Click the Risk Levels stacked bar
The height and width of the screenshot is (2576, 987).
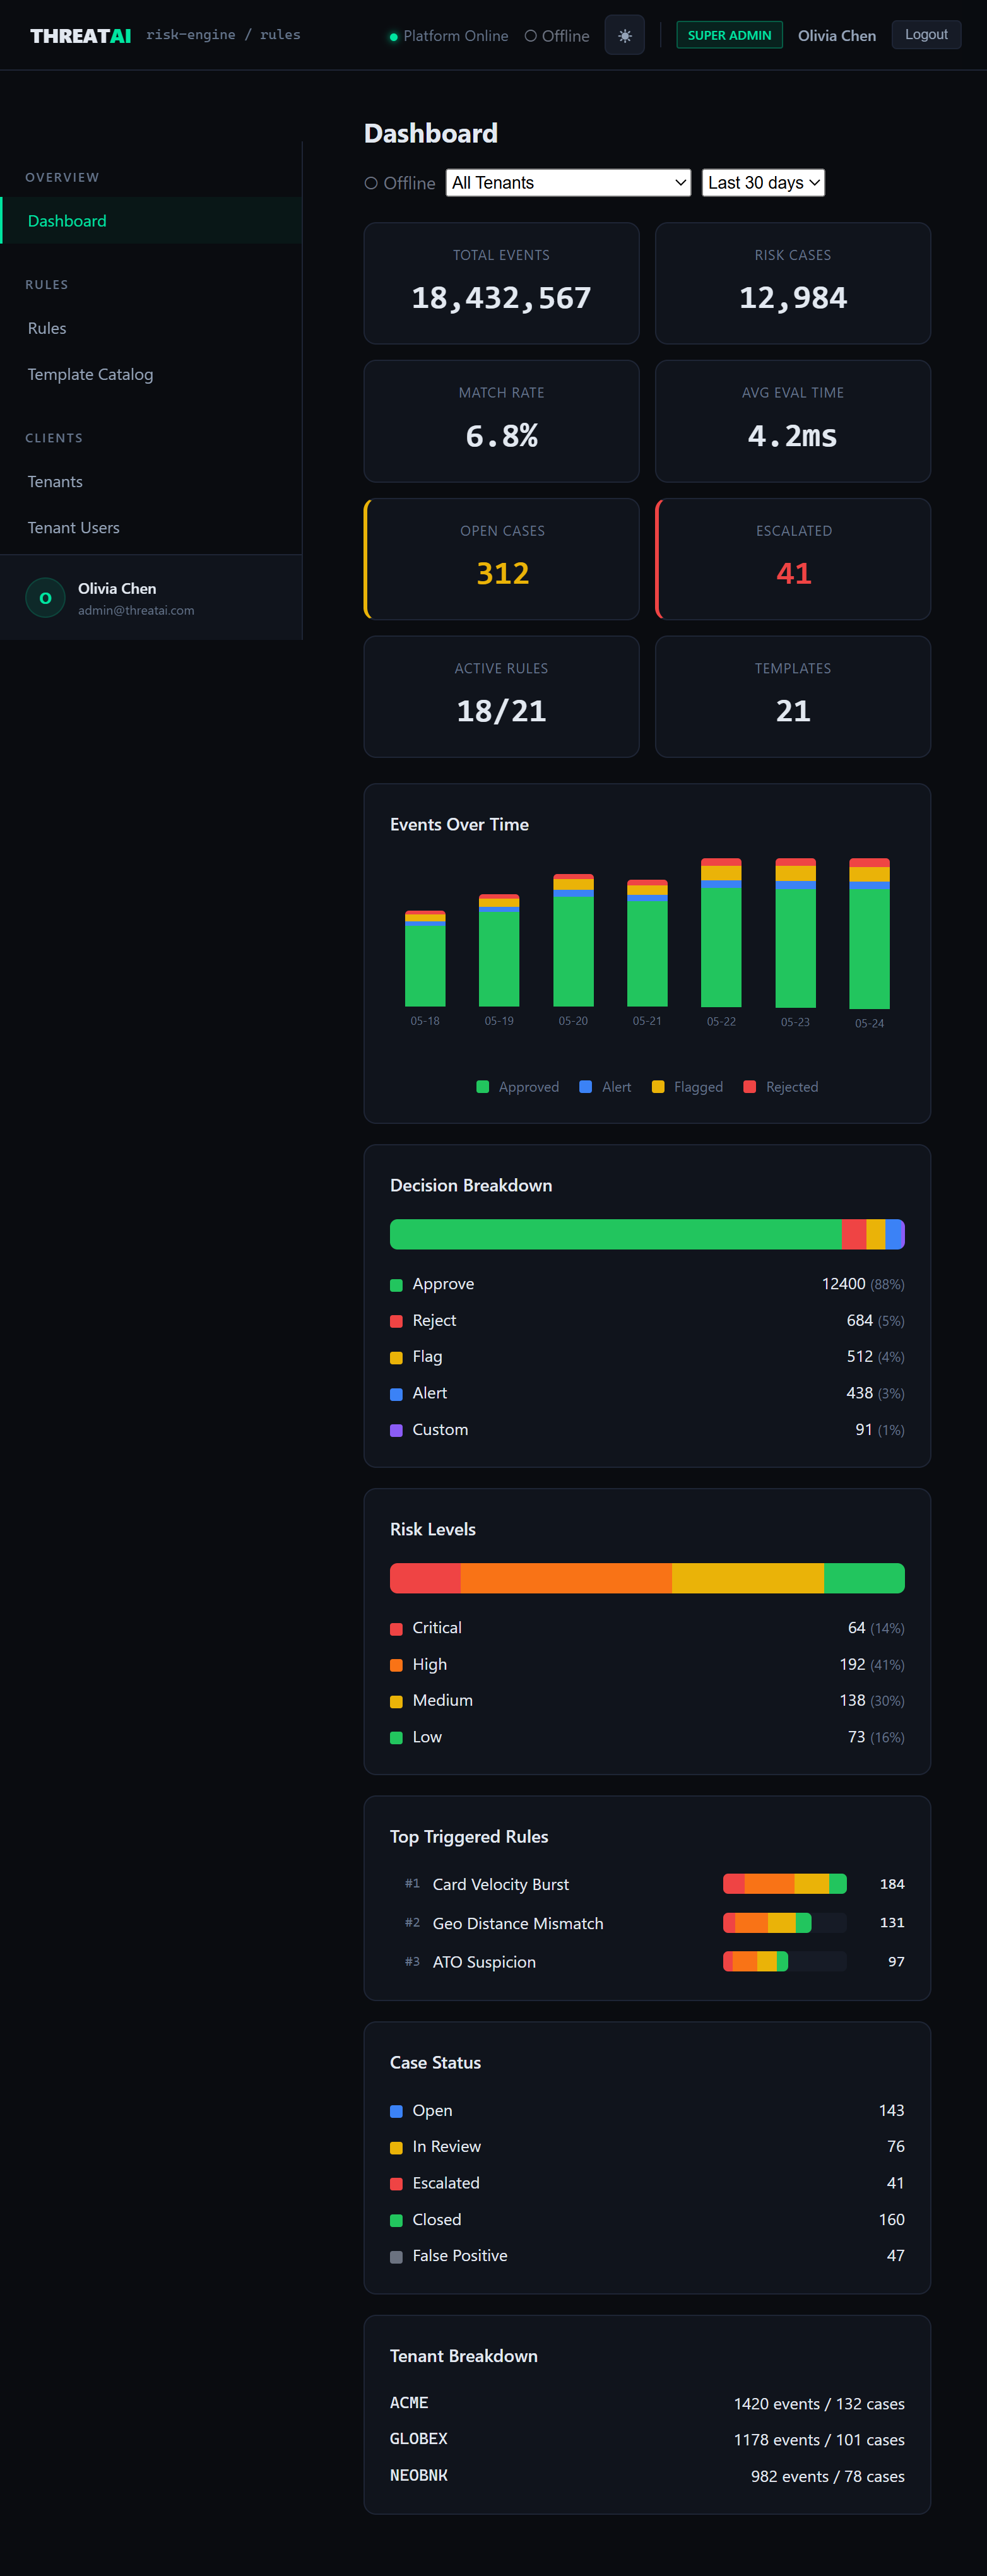click(x=647, y=1578)
